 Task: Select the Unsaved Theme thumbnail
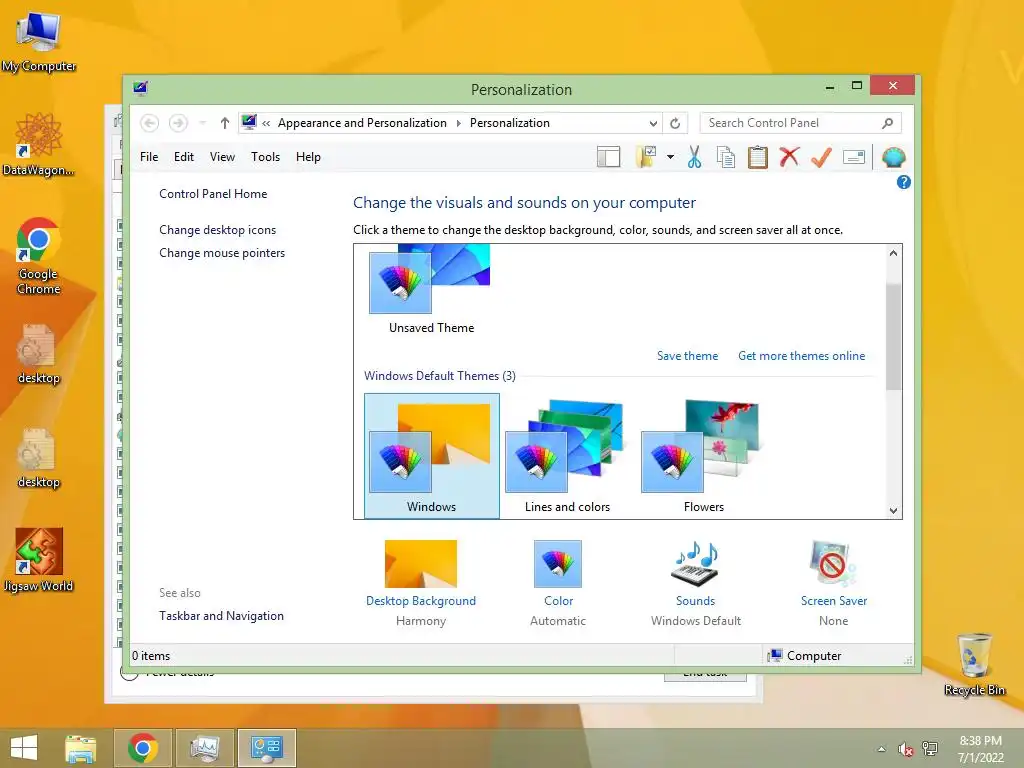431,289
